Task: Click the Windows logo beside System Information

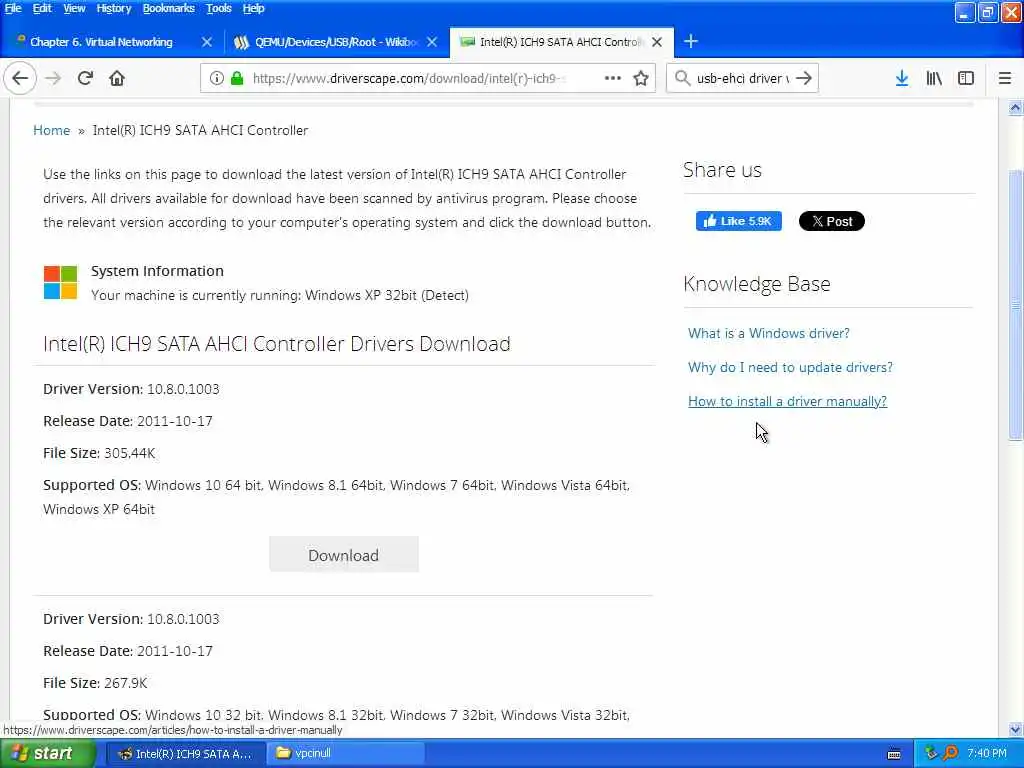Action: click(x=60, y=282)
